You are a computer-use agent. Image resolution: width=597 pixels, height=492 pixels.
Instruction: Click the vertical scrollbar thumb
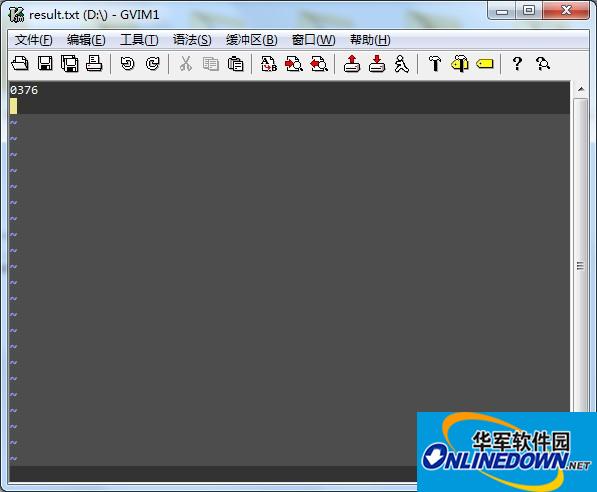[x=581, y=265]
